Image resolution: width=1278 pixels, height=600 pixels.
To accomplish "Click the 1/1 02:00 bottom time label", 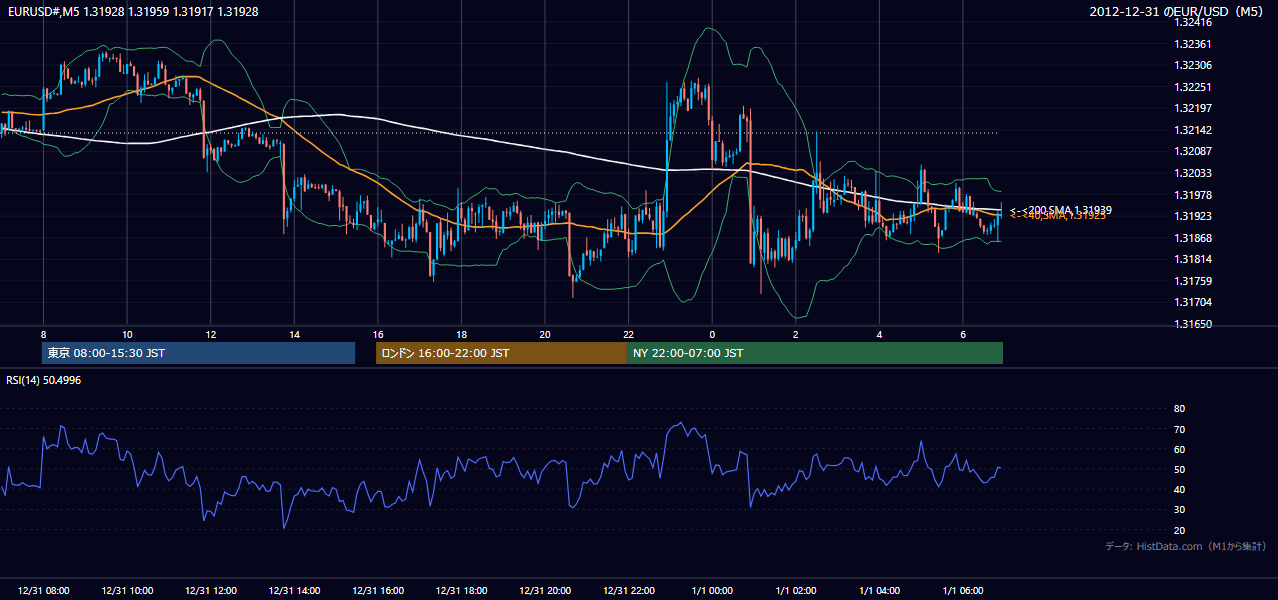I will (796, 591).
